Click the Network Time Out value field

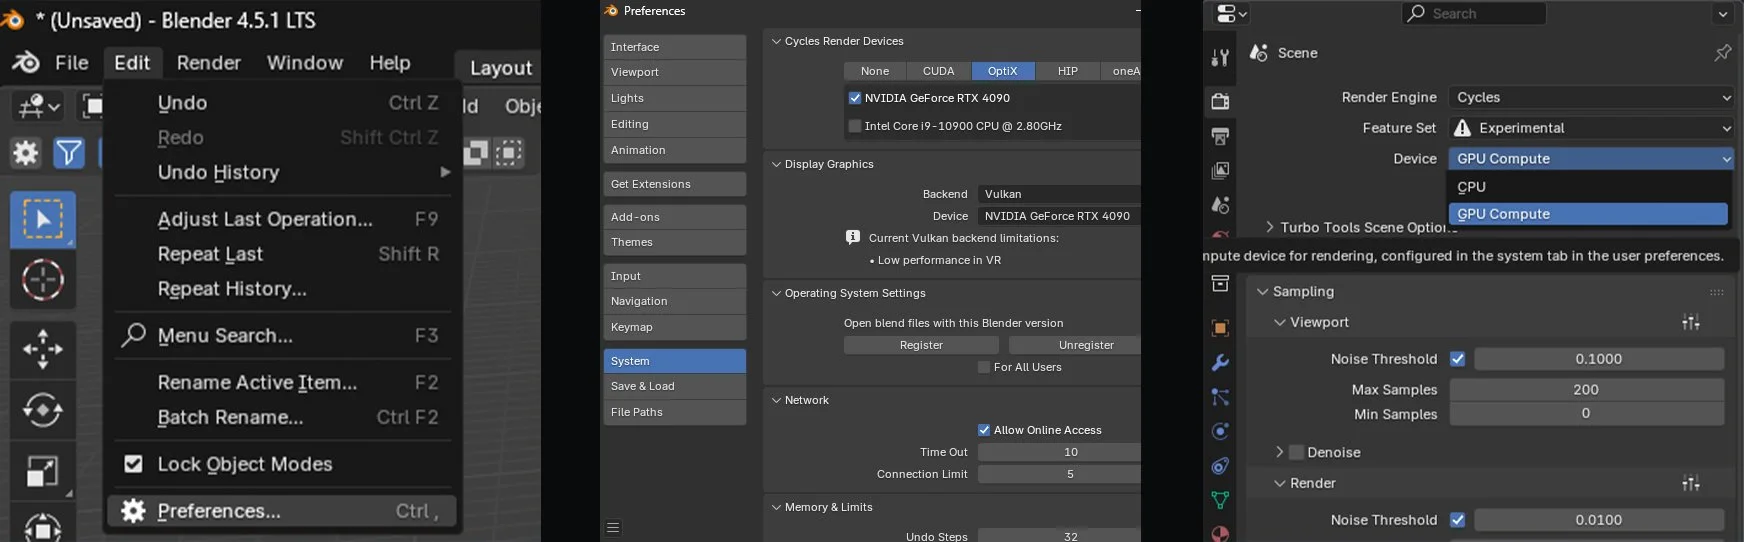pos(1059,452)
